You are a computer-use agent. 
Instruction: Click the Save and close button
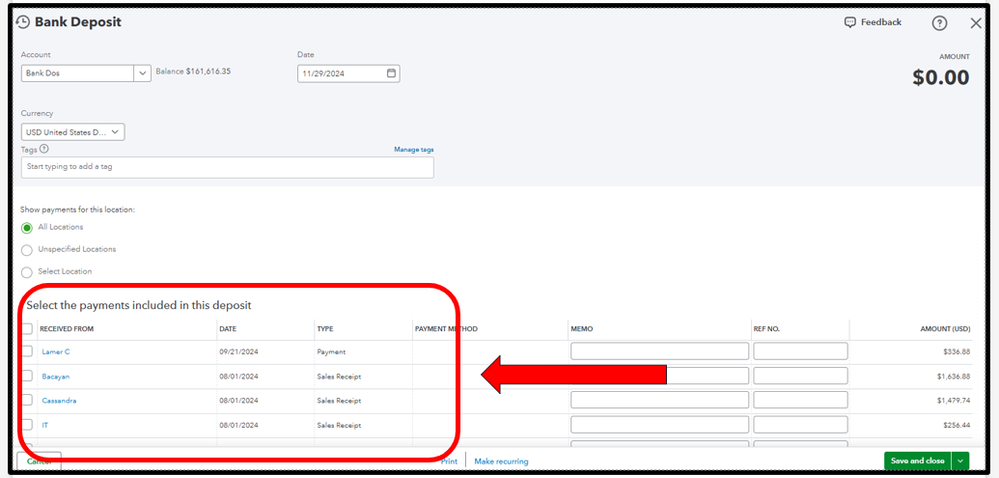pos(917,461)
